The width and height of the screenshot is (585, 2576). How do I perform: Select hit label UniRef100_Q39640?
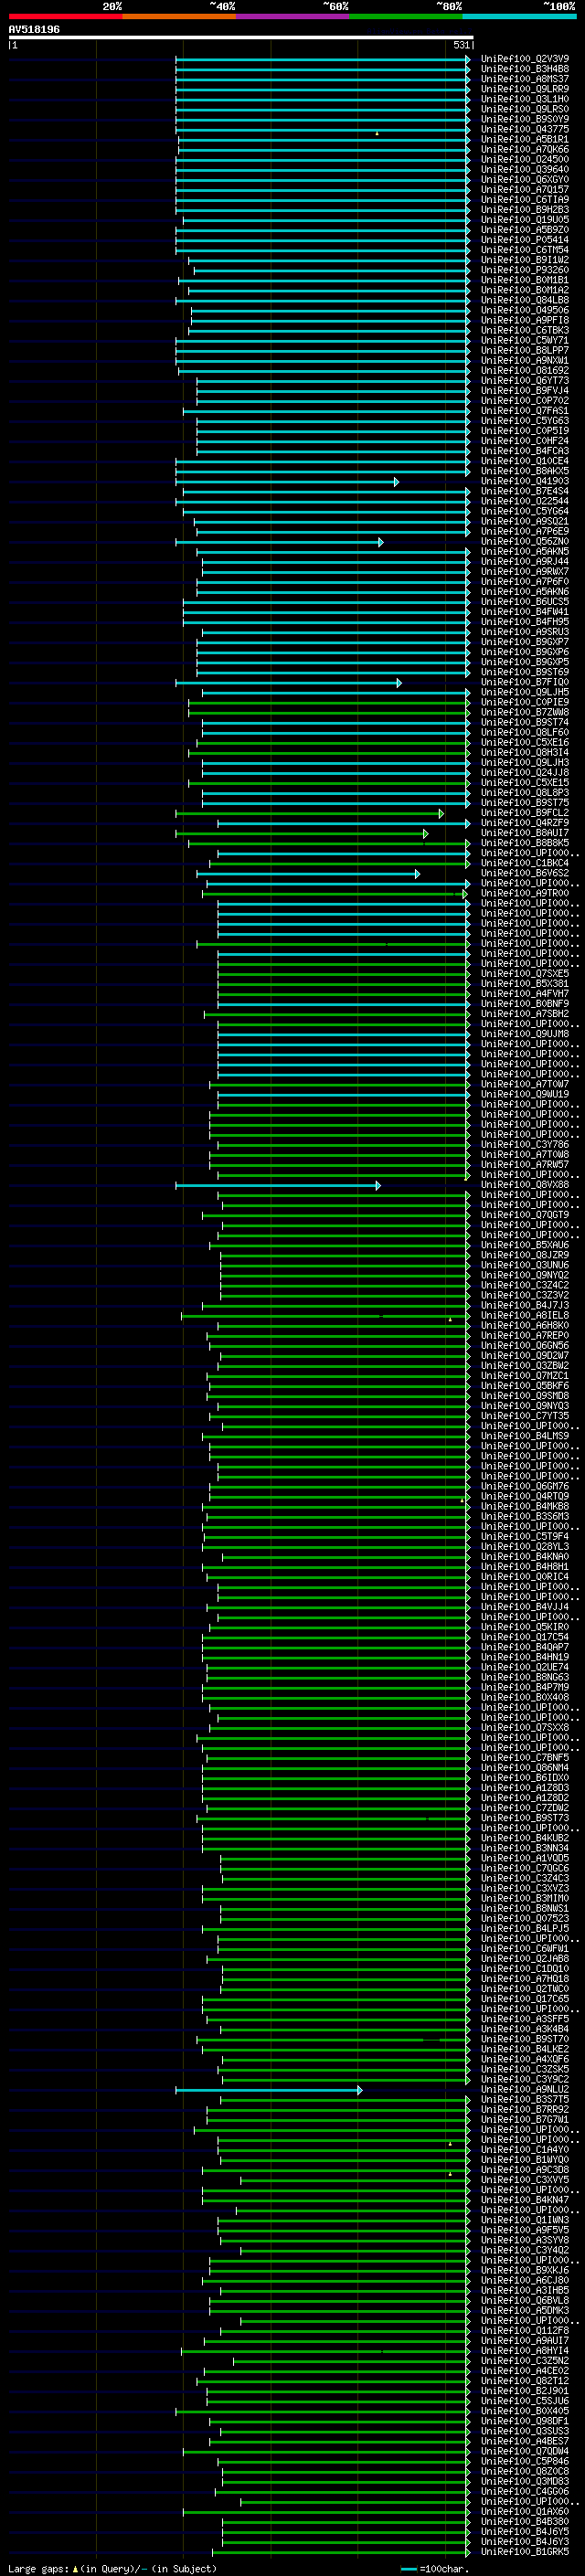click(525, 169)
